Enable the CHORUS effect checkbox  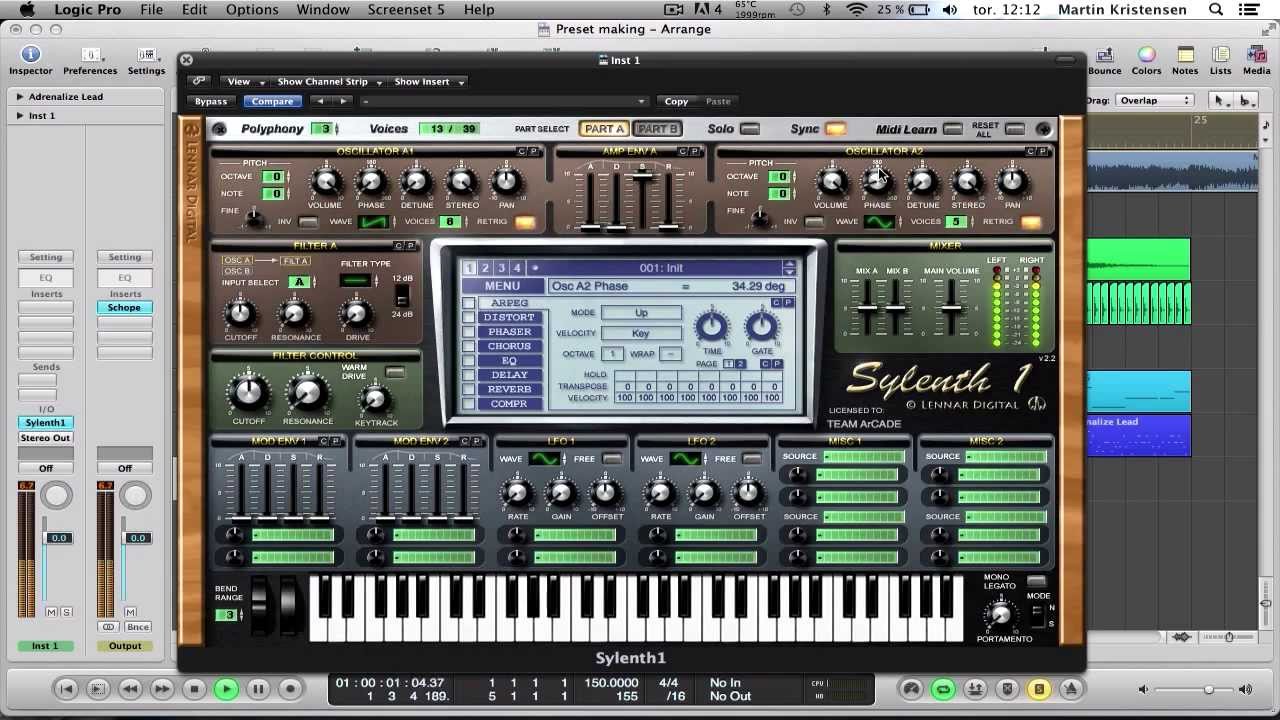(x=468, y=346)
